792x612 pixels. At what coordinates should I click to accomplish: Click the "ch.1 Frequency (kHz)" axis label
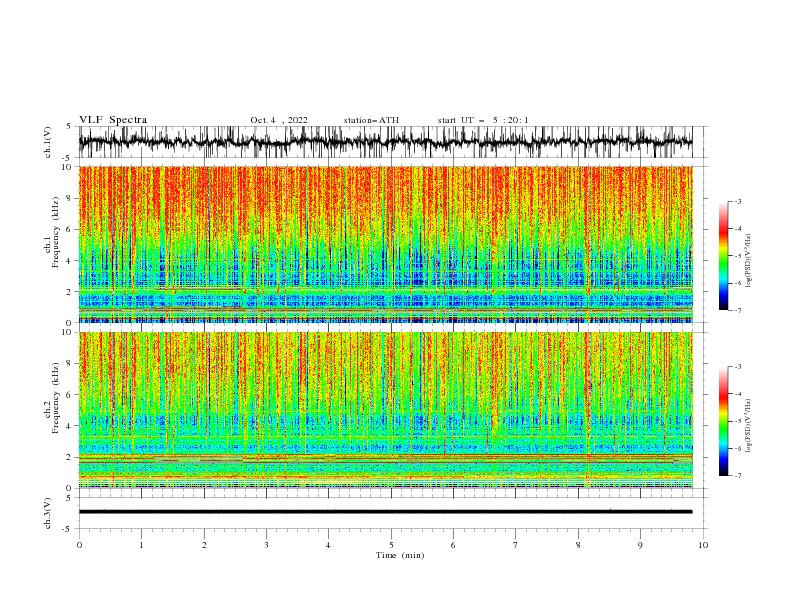pos(53,231)
